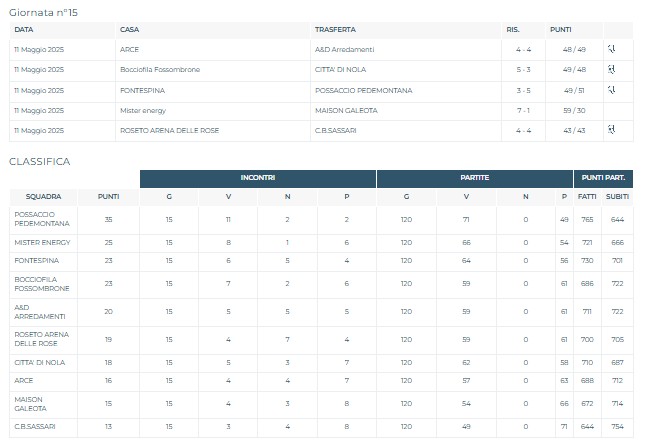Viewport: 652px width, 441px height.
Task: Click the PUNTI header in the Giornata table
Action: (561, 30)
